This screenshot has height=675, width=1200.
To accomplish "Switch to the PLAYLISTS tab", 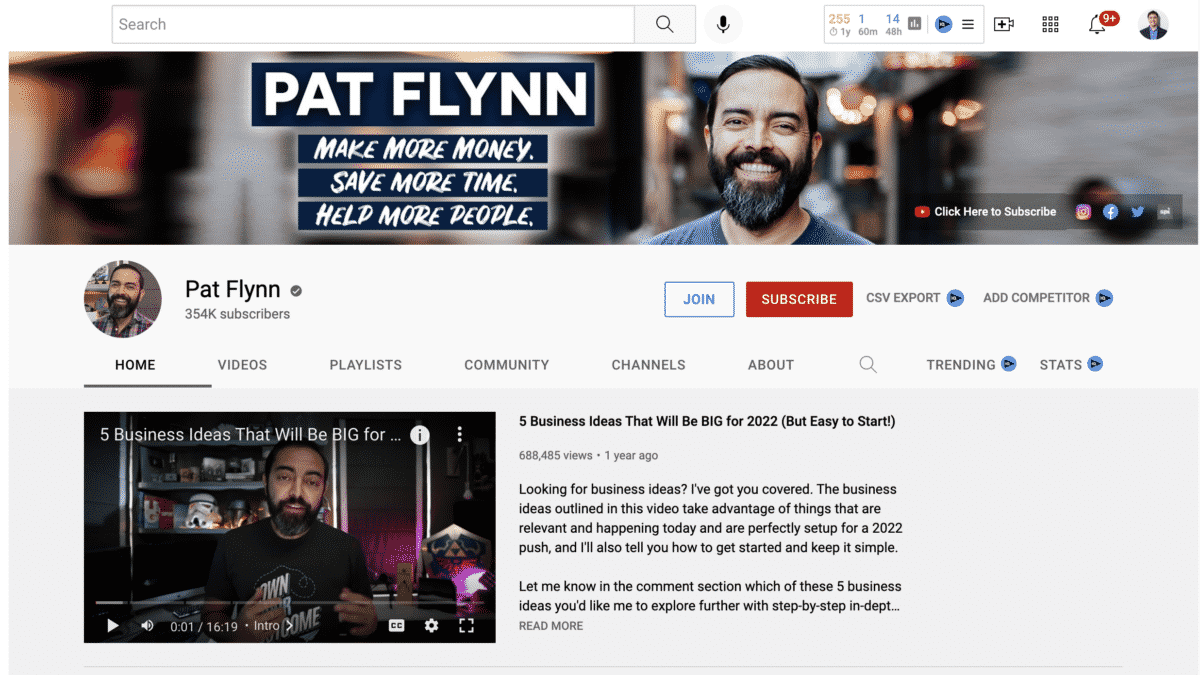I will pyautogui.click(x=366, y=365).
